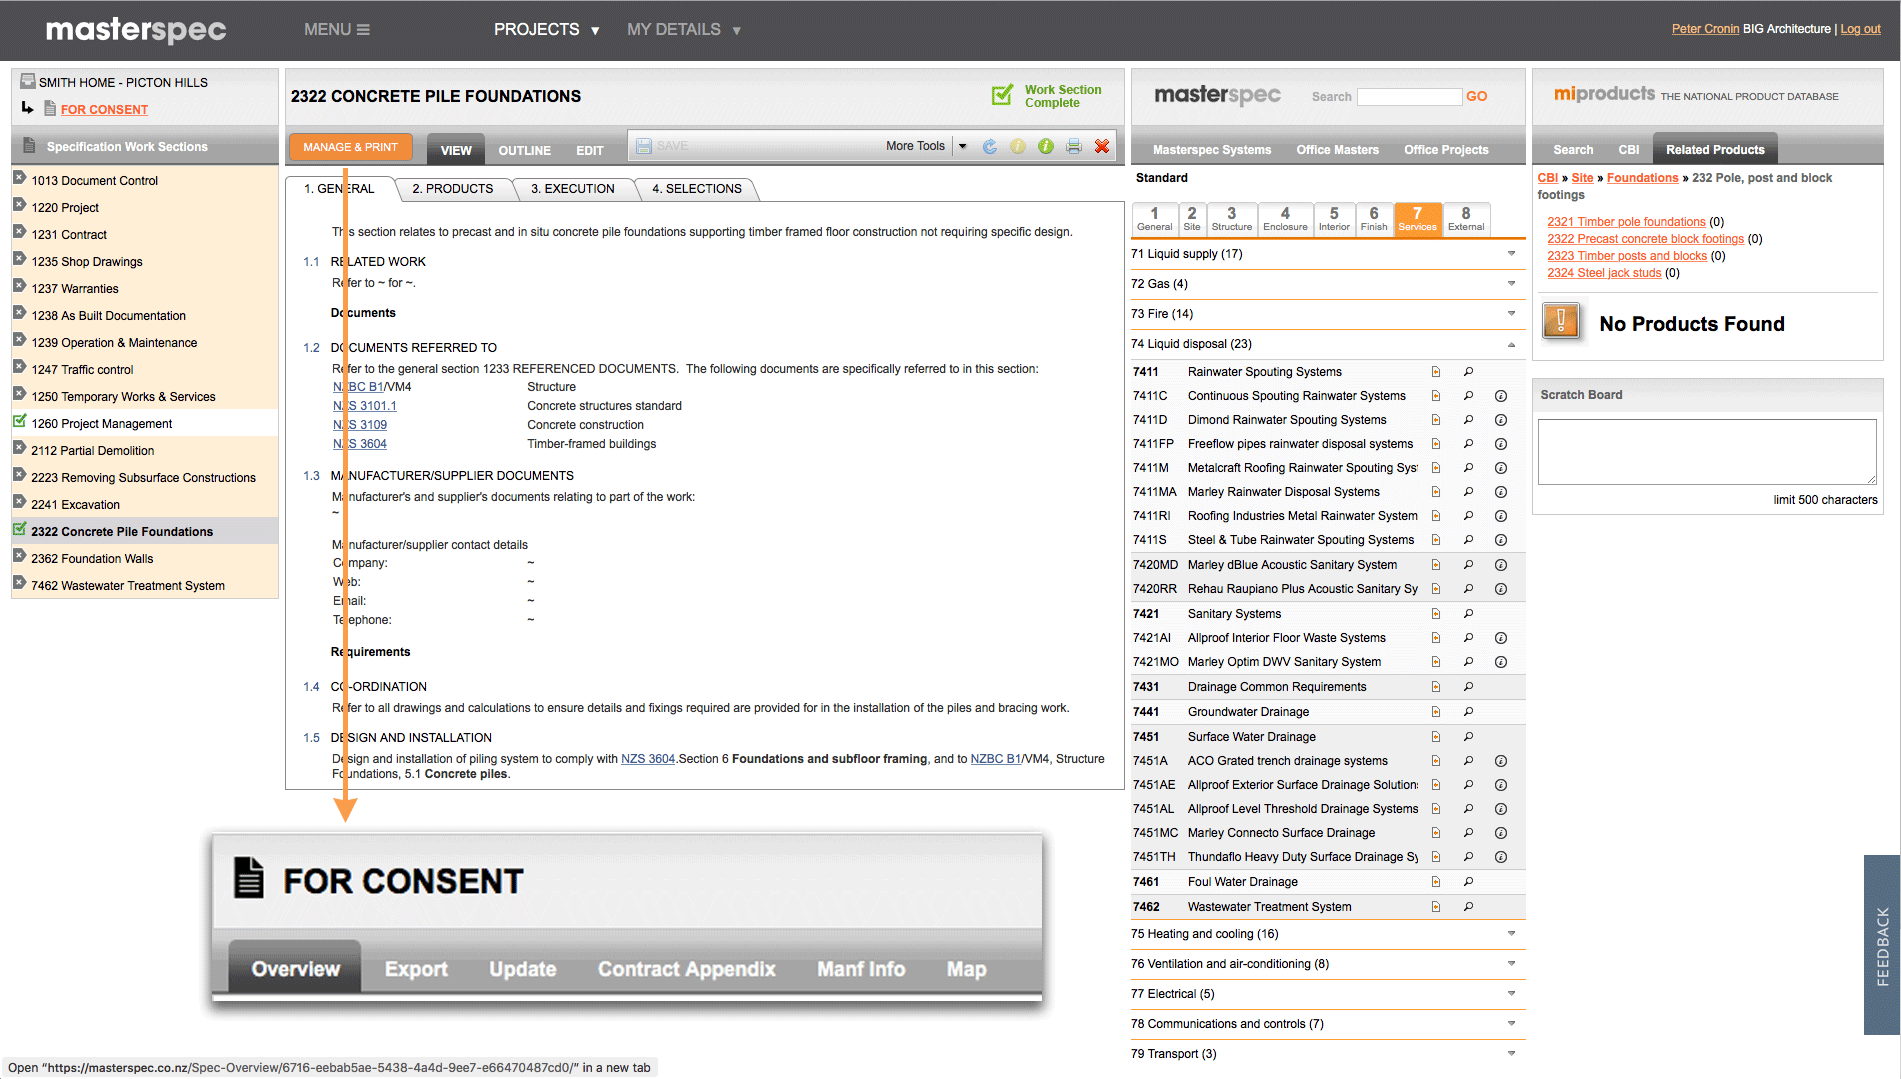This screenshot has height=1079, width=1901.
Task: Click the blue refresh icon in the toolbar
Action: [989, 146]
